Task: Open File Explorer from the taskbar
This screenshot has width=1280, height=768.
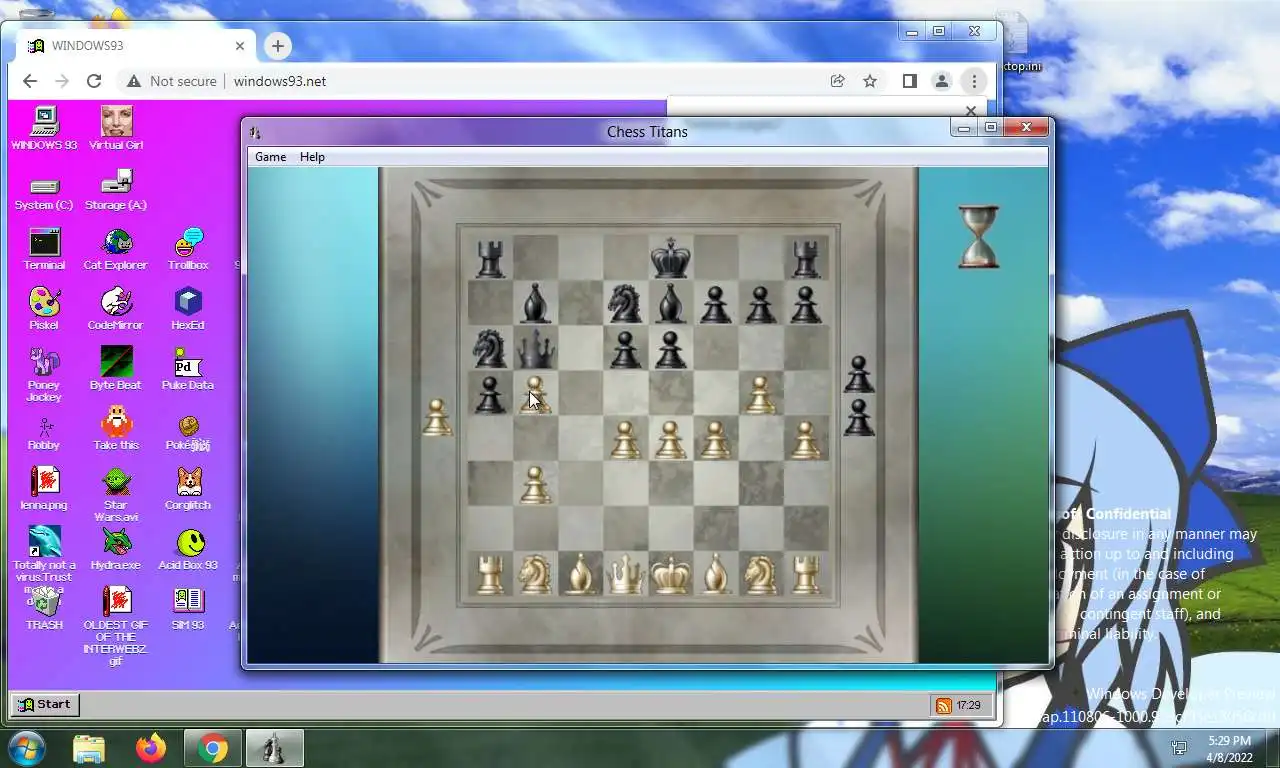Action: [x=89, y=748]
